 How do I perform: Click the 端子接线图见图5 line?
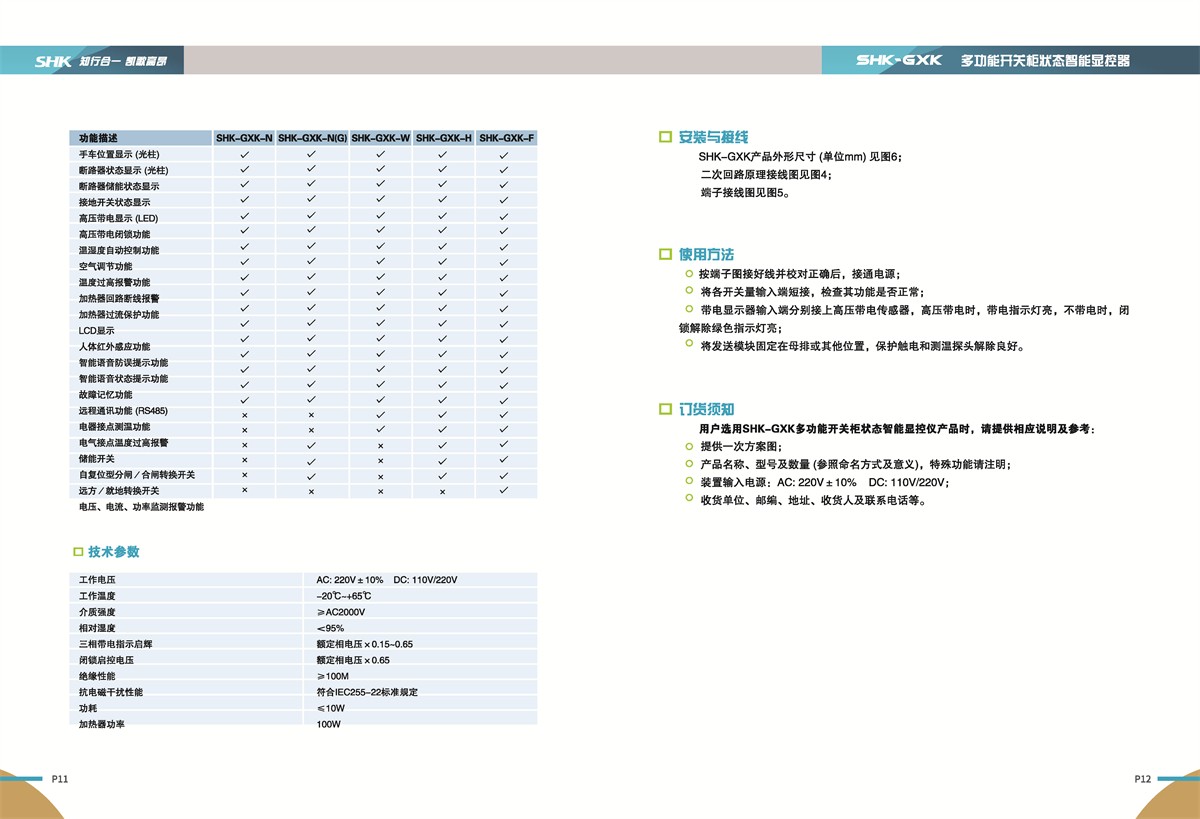pos(745,193)
